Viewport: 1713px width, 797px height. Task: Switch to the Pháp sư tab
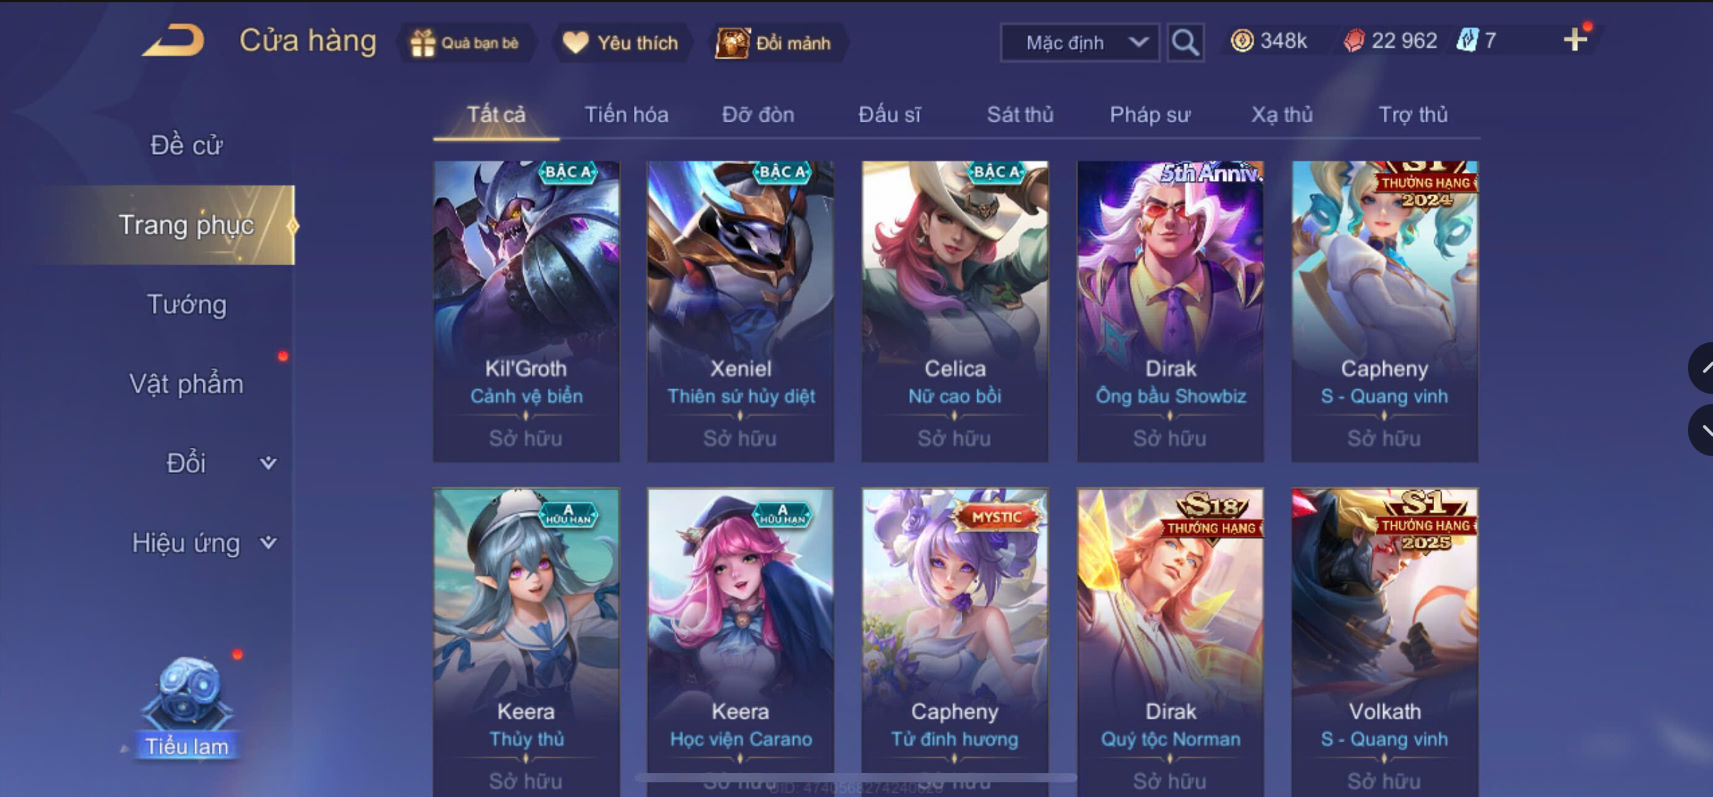point(1150,115)
